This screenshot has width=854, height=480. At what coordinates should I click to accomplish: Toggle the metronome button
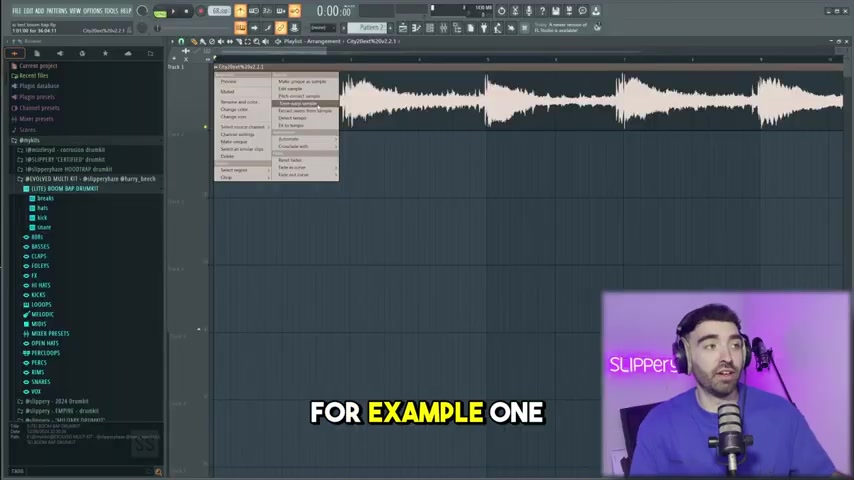pyautogui.click(x=240, y=11)
